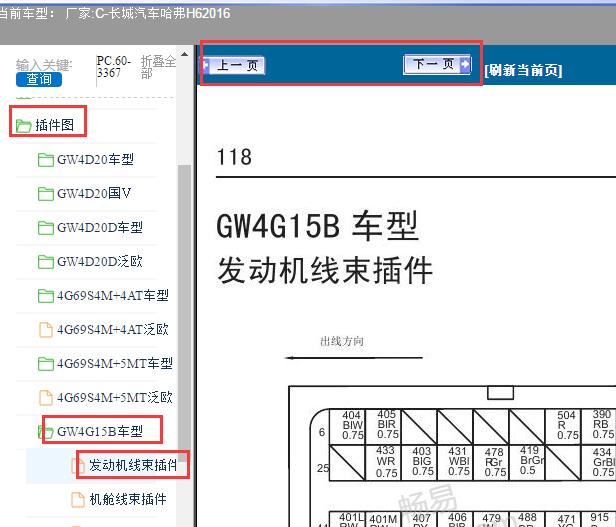Image resolution: width=616 pixels, height=527 pixels.
Task: Click the PC.60-3367 link
Action: 113,67
